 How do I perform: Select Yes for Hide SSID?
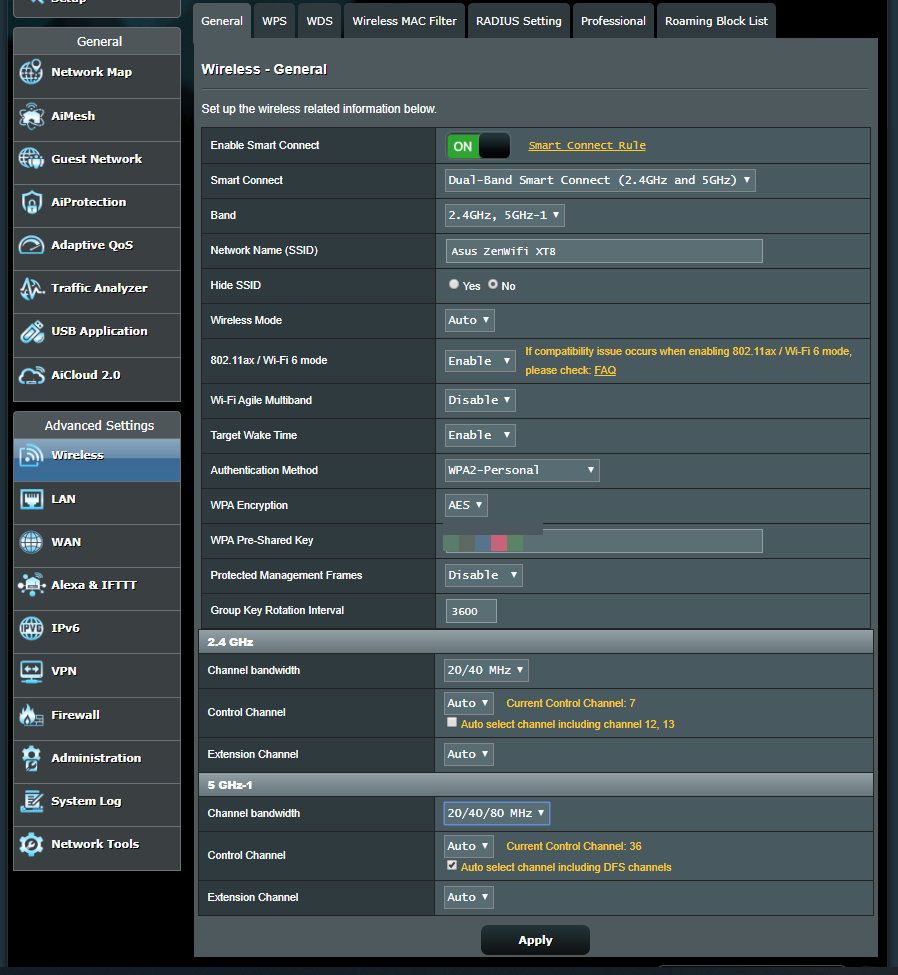click(454, 284)
